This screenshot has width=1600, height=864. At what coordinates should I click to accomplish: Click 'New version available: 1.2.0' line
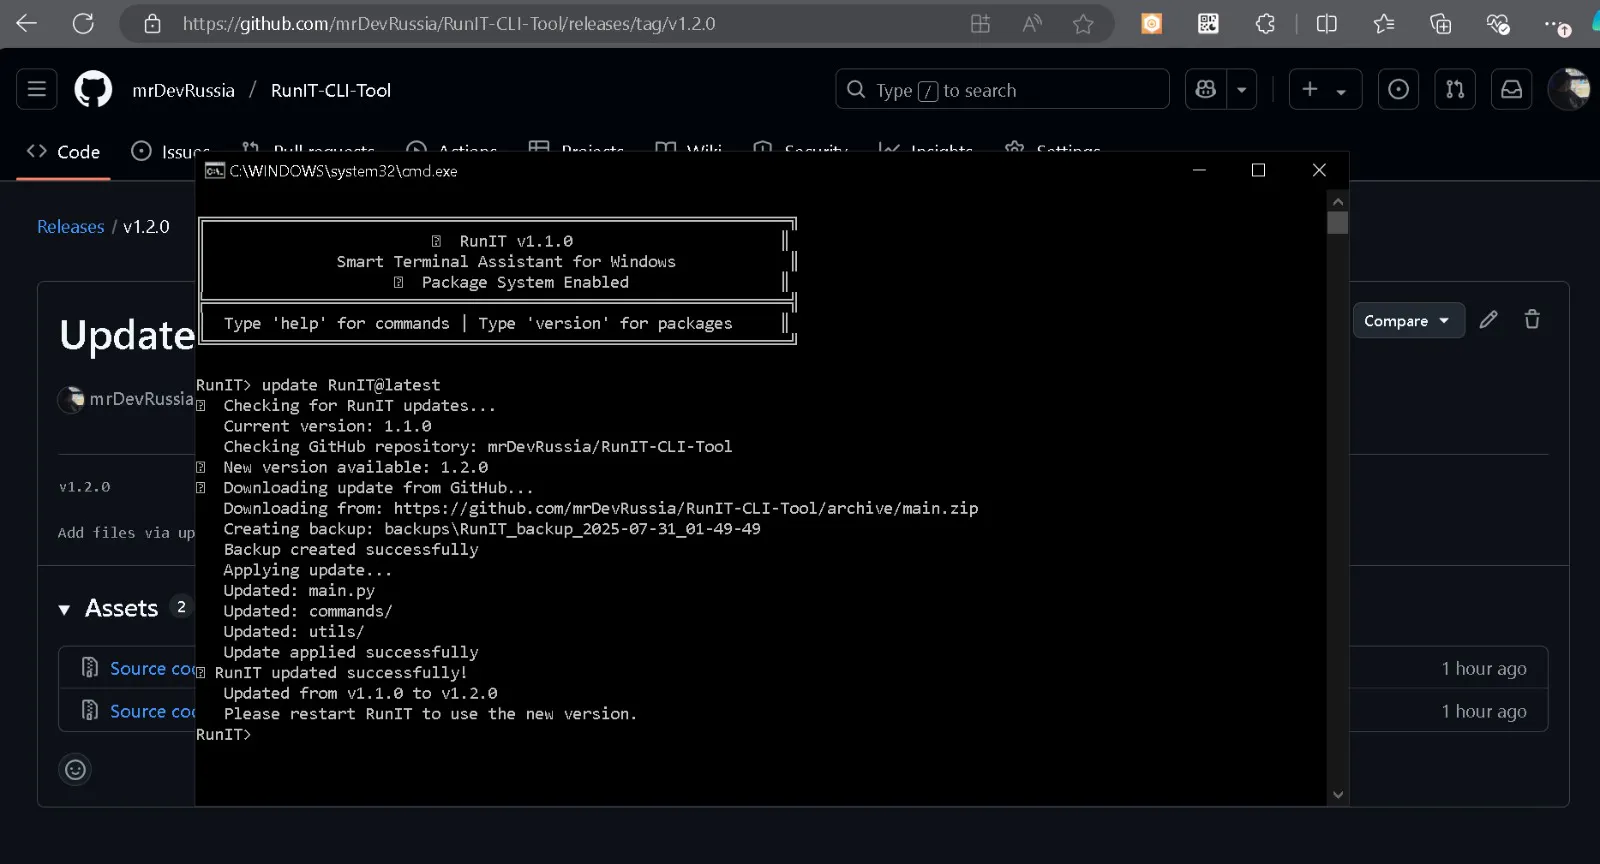point(356,467)
